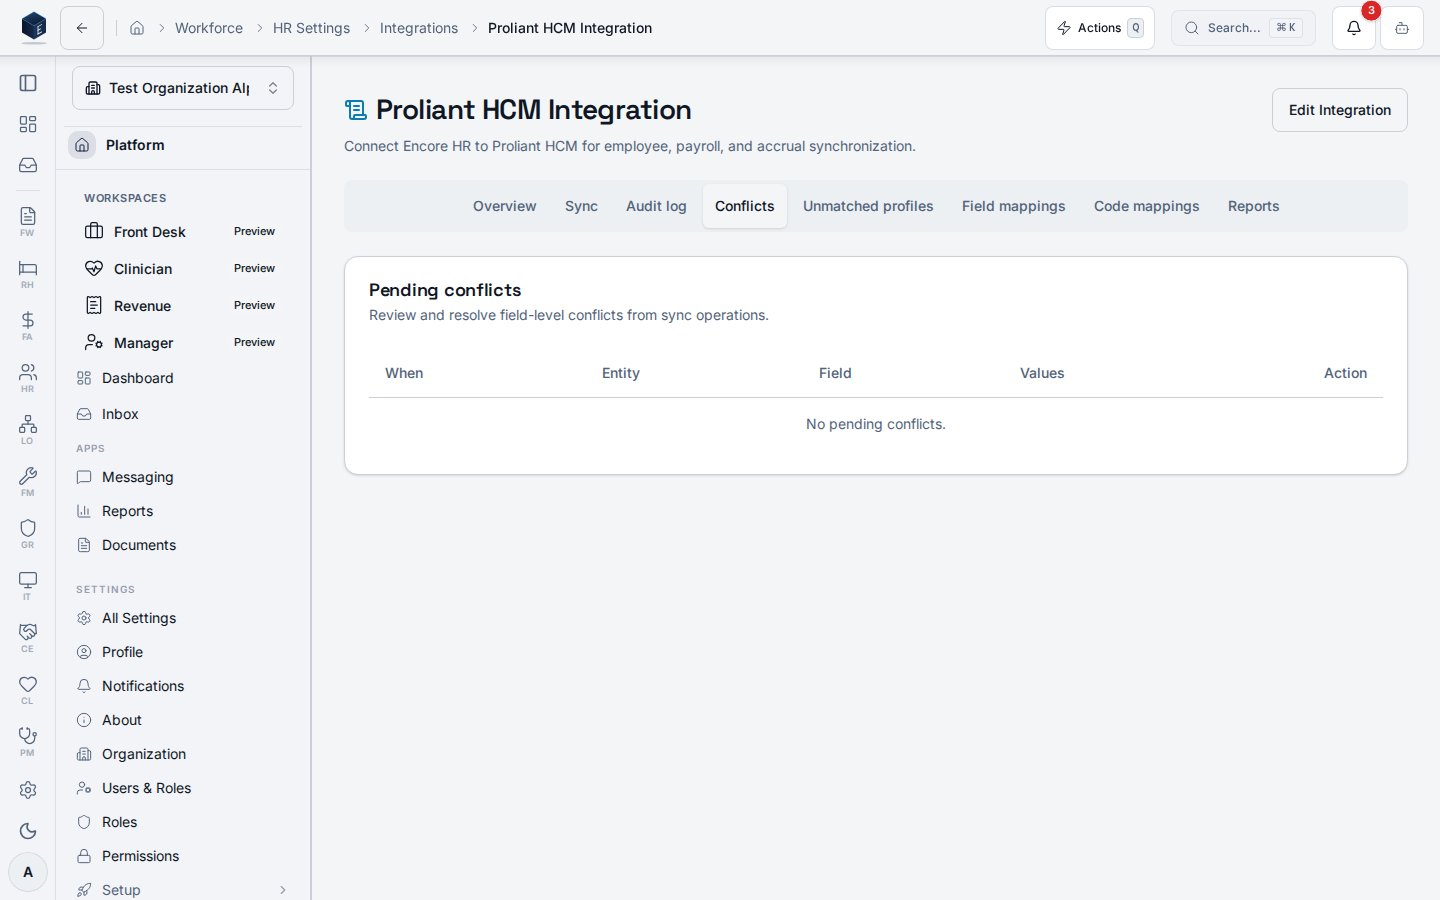Open the Code mappings tab
1440x900 pixels.
coord(1147,206)
